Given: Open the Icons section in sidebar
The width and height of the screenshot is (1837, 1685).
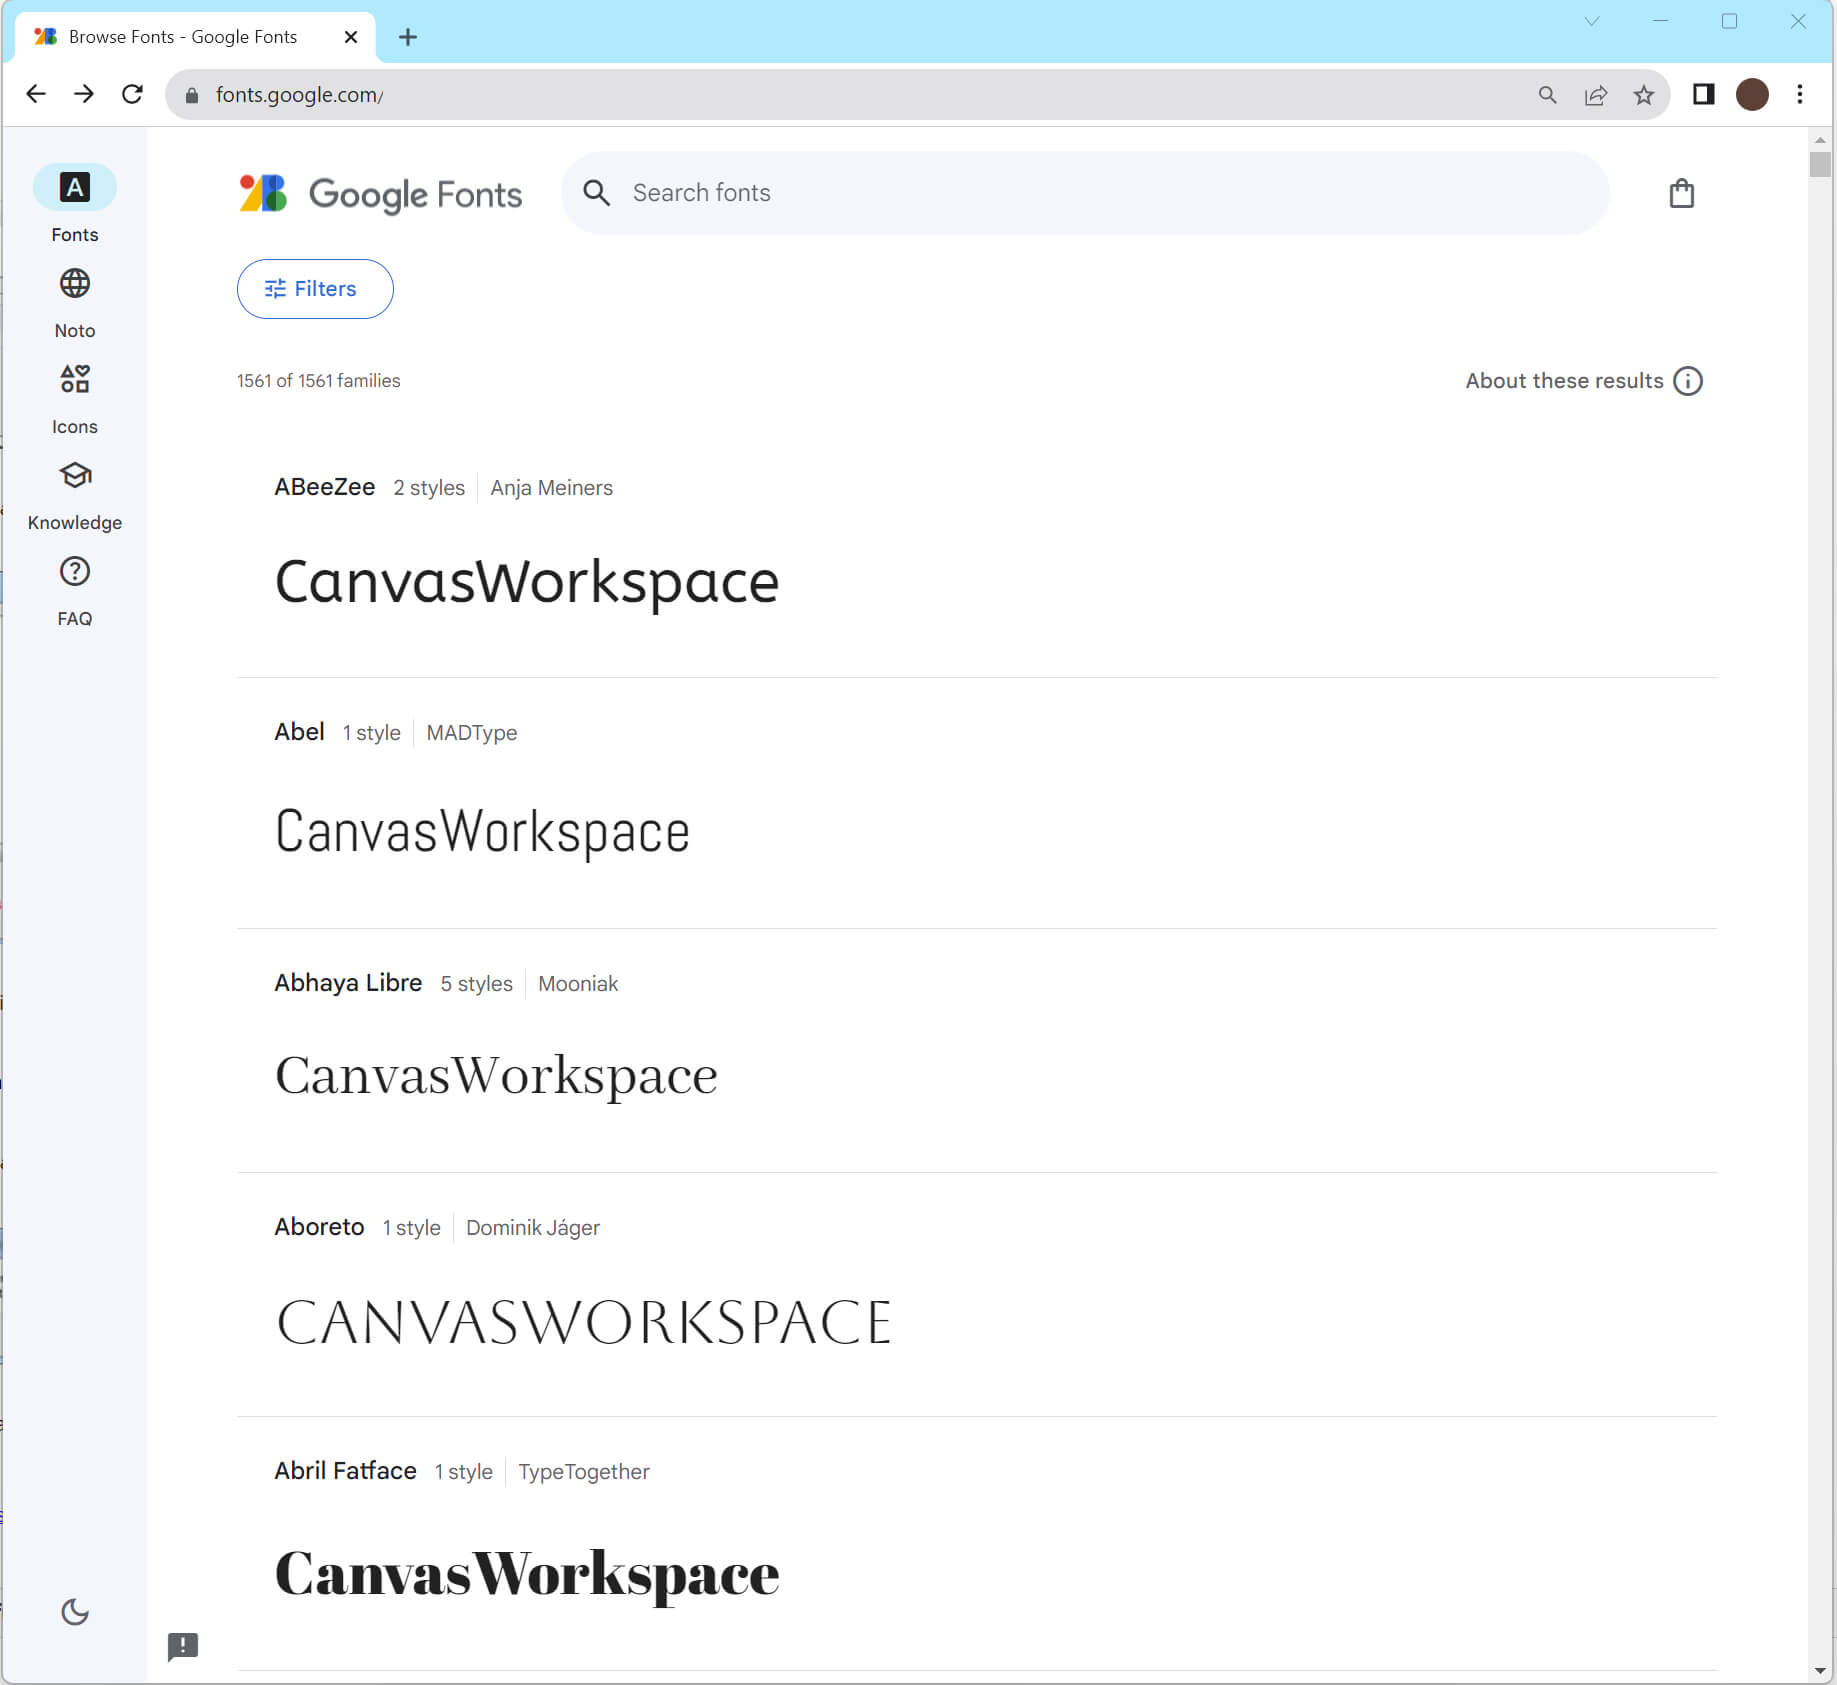Looking at the screenshot, I should [x=74, y=398].
